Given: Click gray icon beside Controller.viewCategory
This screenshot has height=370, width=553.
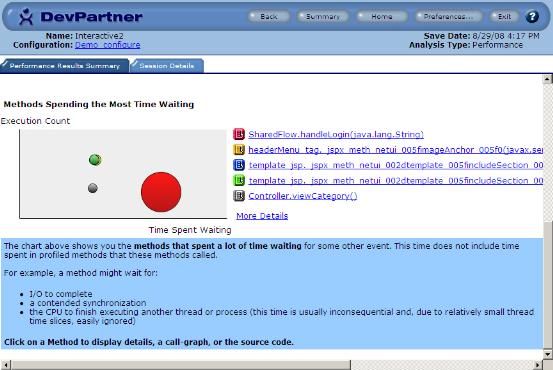Looking at the screenshot, I should tap(239, 196).
